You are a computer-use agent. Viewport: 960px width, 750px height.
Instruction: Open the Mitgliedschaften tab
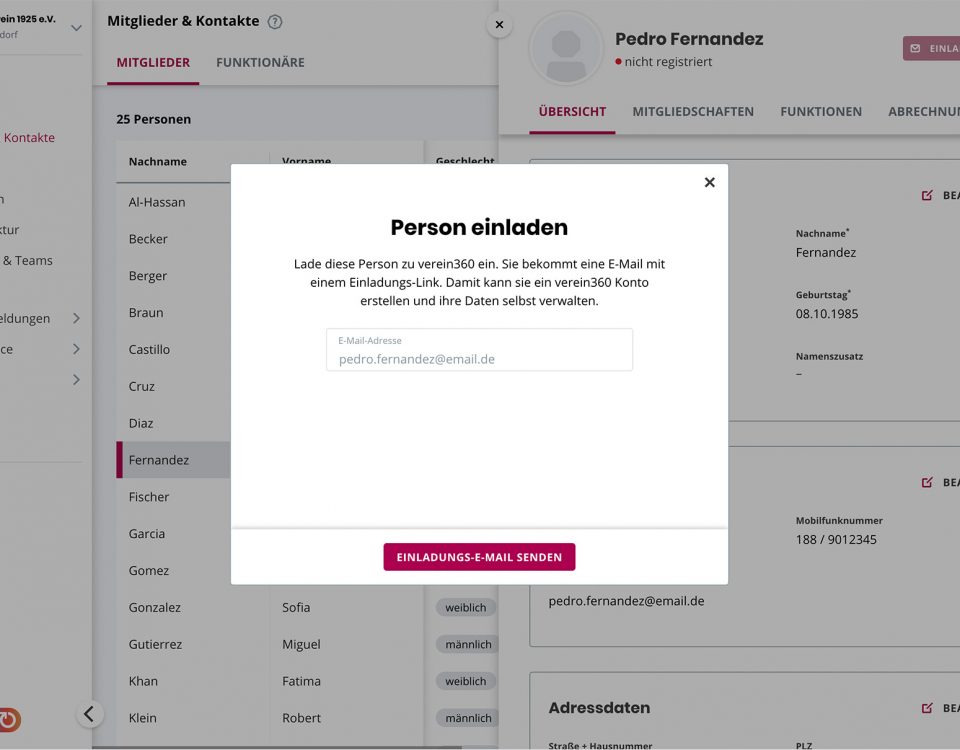pos(693,112)
